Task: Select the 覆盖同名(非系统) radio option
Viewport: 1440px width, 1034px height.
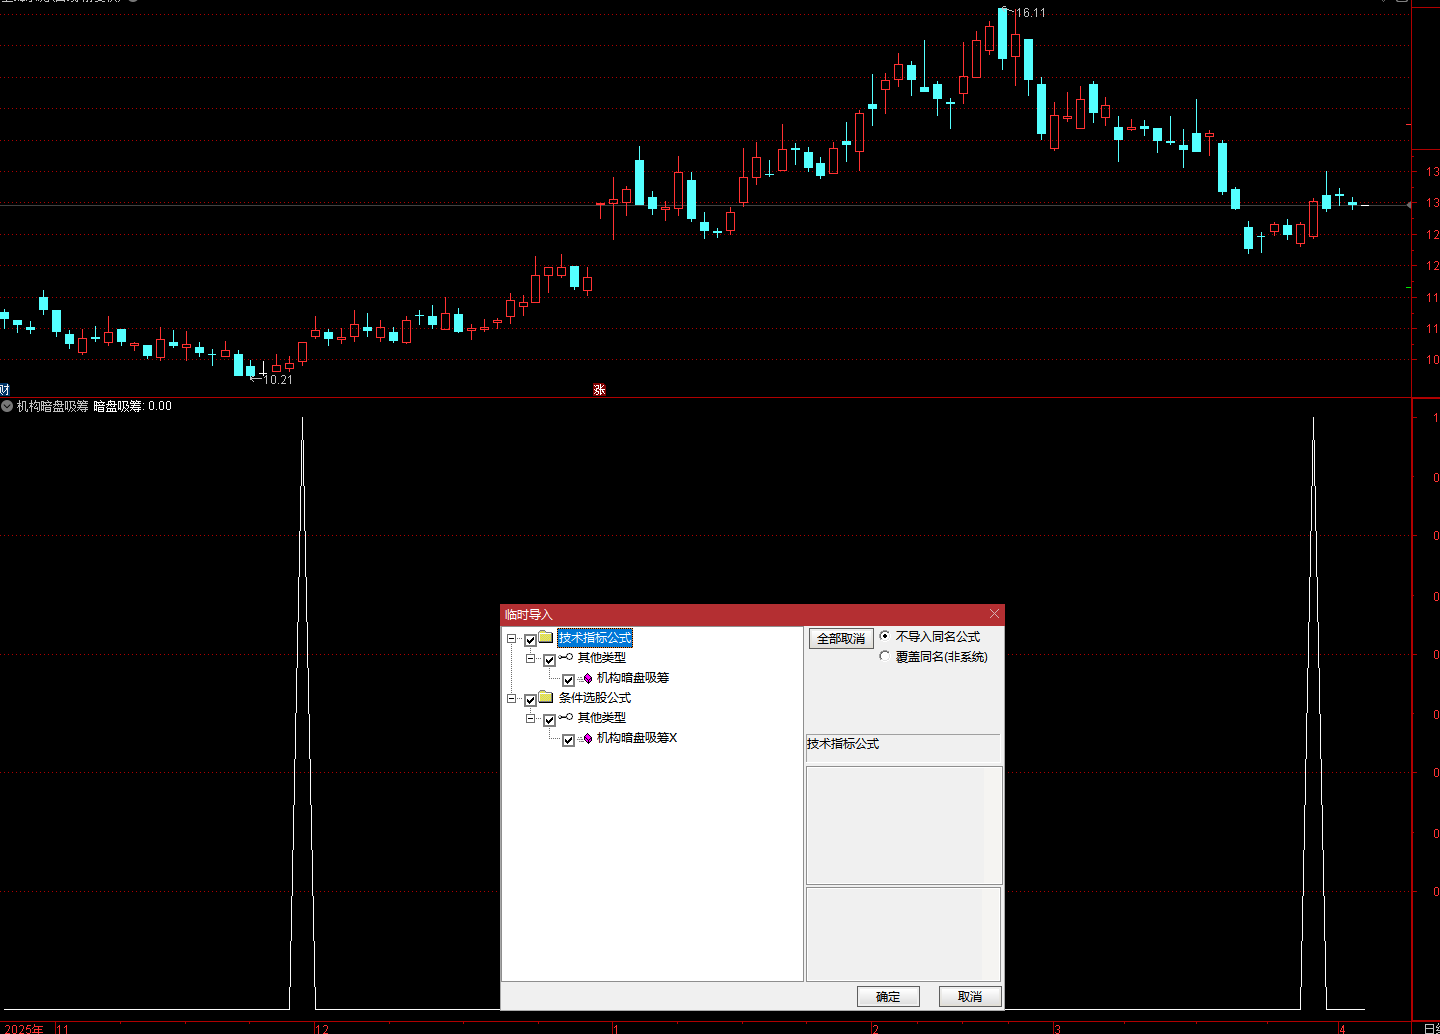Action: tap(884, 657)
